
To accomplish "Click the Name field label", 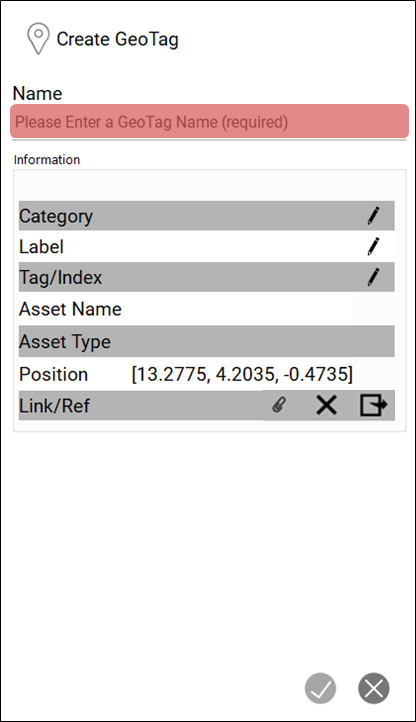I will (37, 93).
